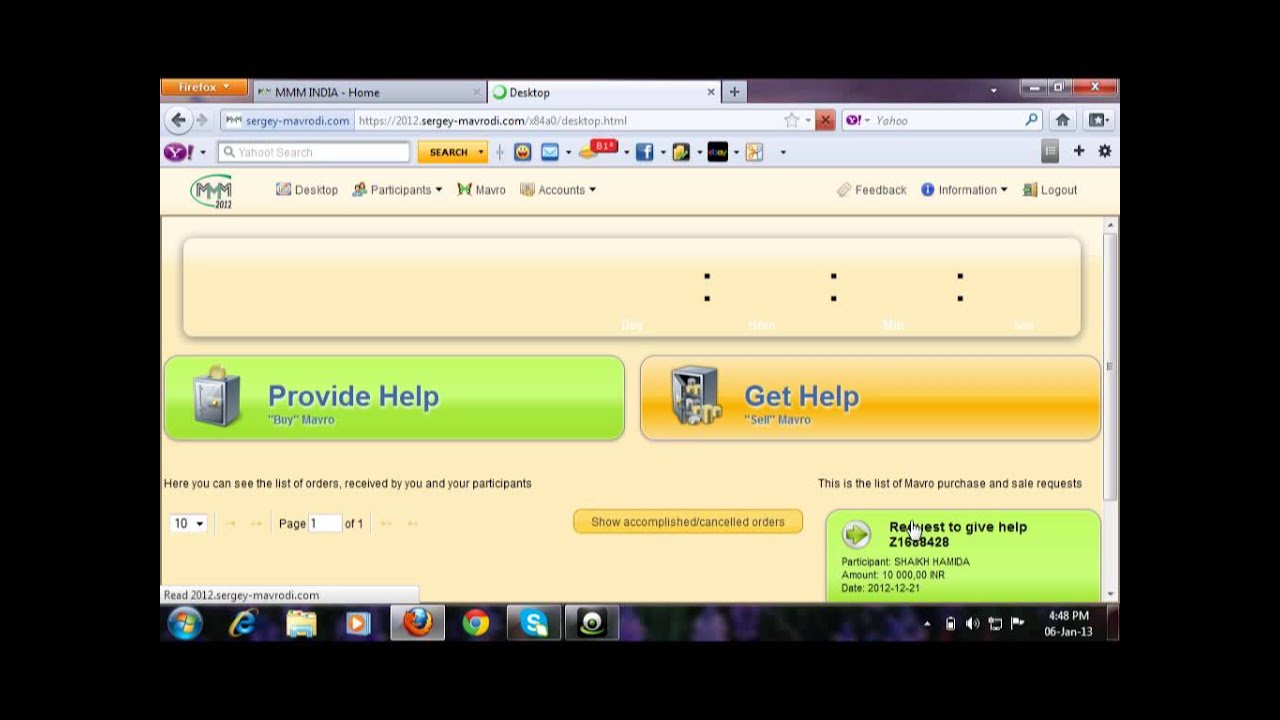Viewport: 1280px width, 720px height.
Task: Expand the Participants menu
Action: tap(397, 190)
